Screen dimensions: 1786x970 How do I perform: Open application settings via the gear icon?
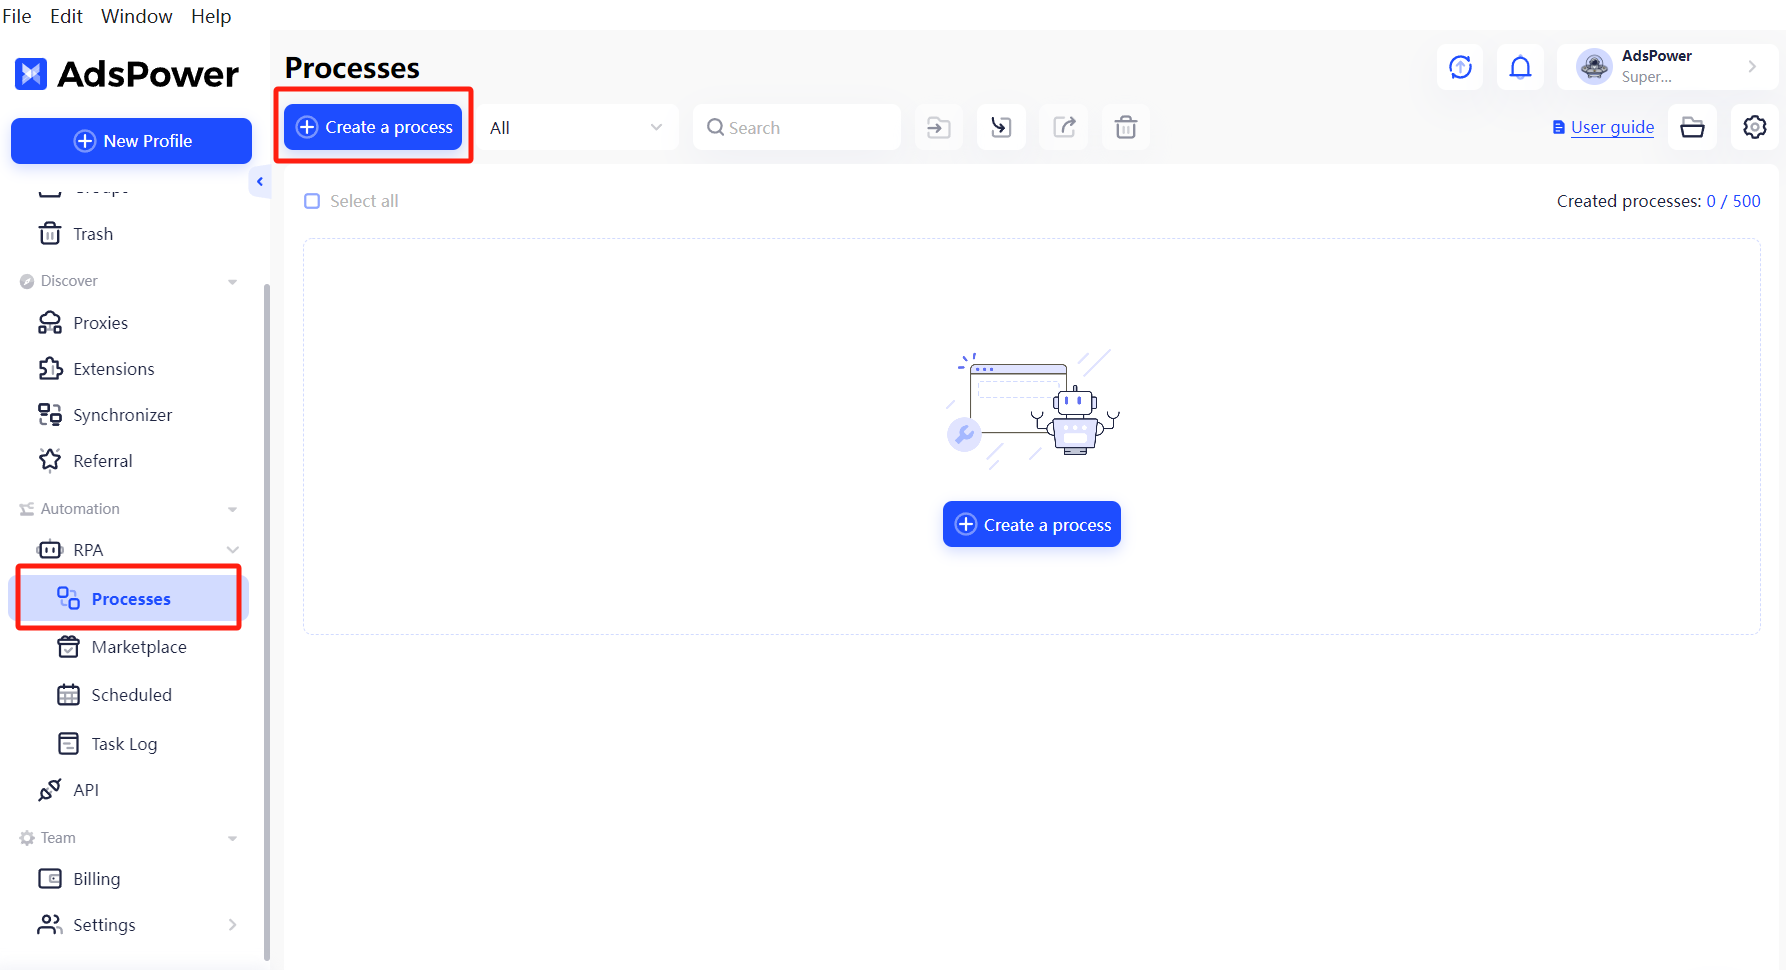1754,127
